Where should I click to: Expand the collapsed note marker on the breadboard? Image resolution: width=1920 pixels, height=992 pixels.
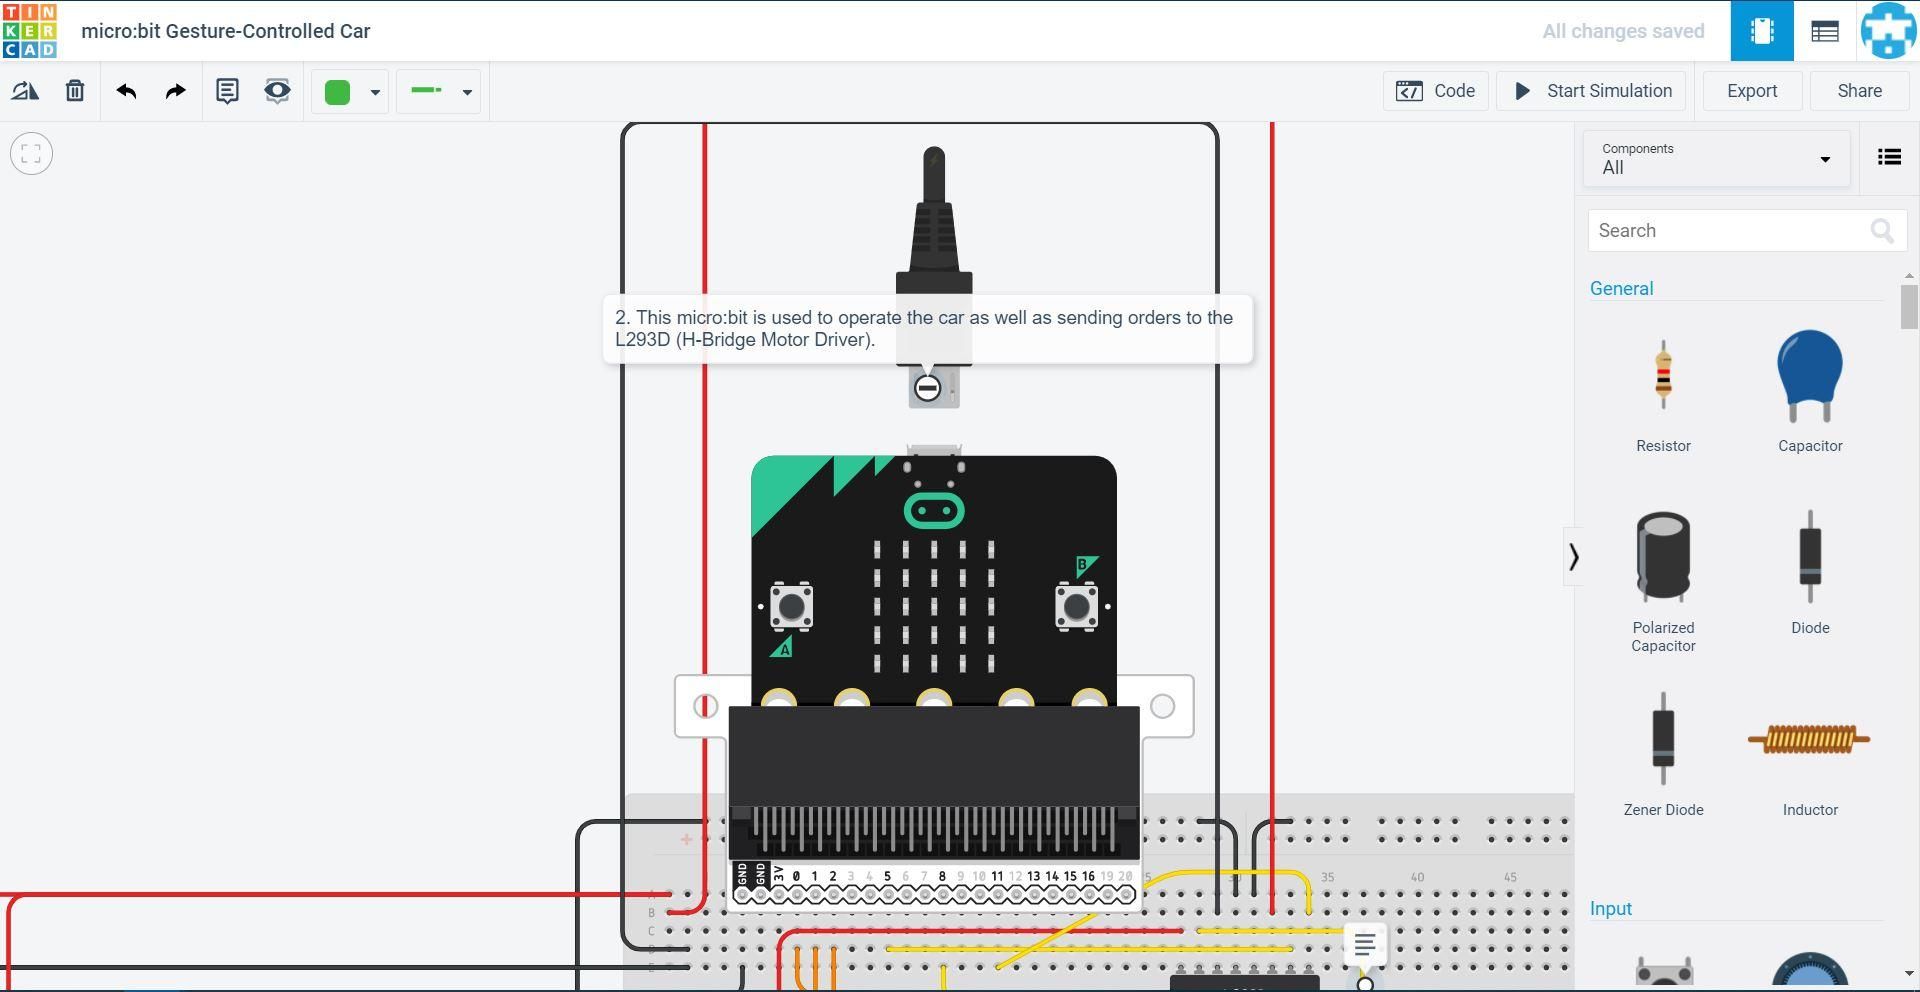[1364, 943]
